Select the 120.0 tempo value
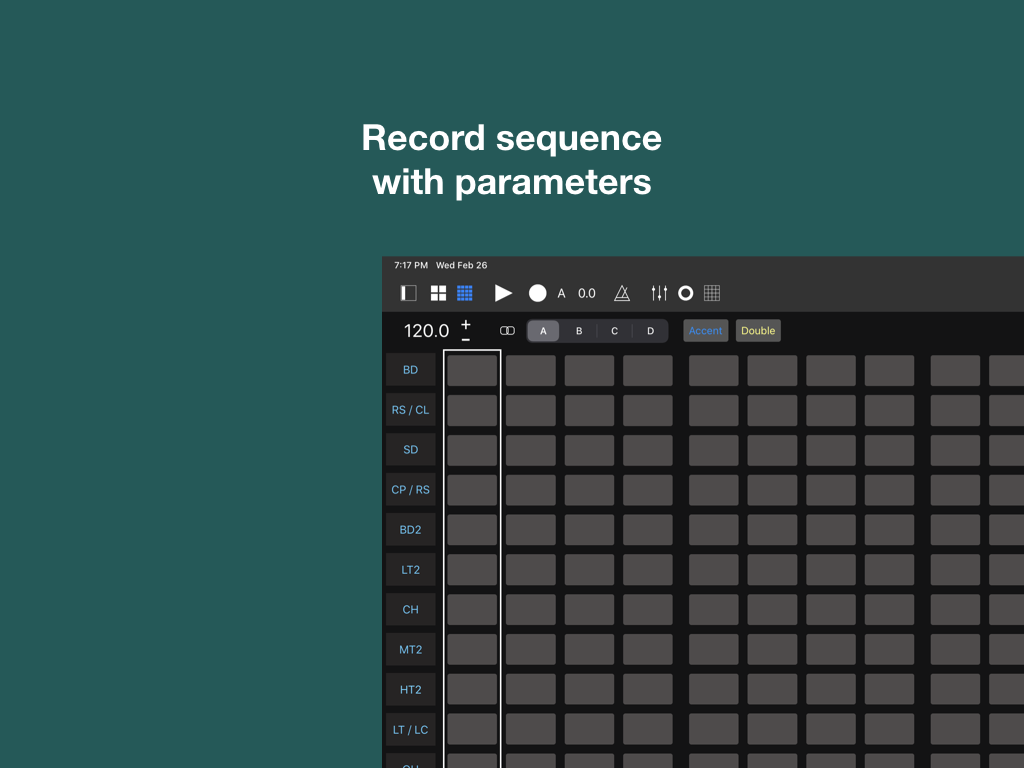Image resolution: width=1024 pixels, height=768 pixels. (426, 331)
